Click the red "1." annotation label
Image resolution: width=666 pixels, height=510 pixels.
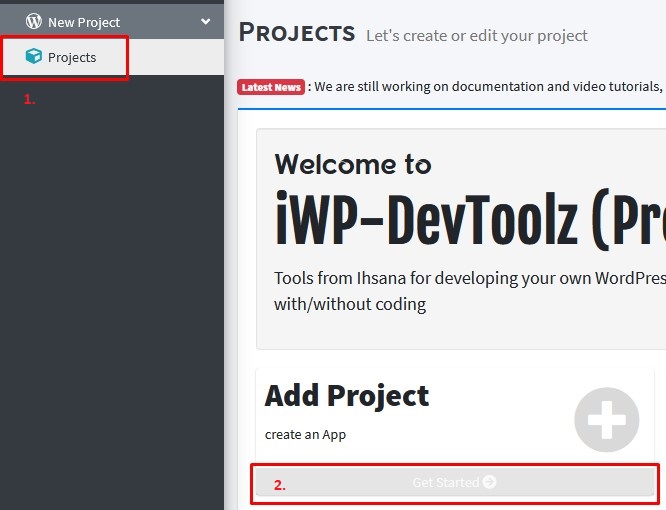tap(30, 99)
